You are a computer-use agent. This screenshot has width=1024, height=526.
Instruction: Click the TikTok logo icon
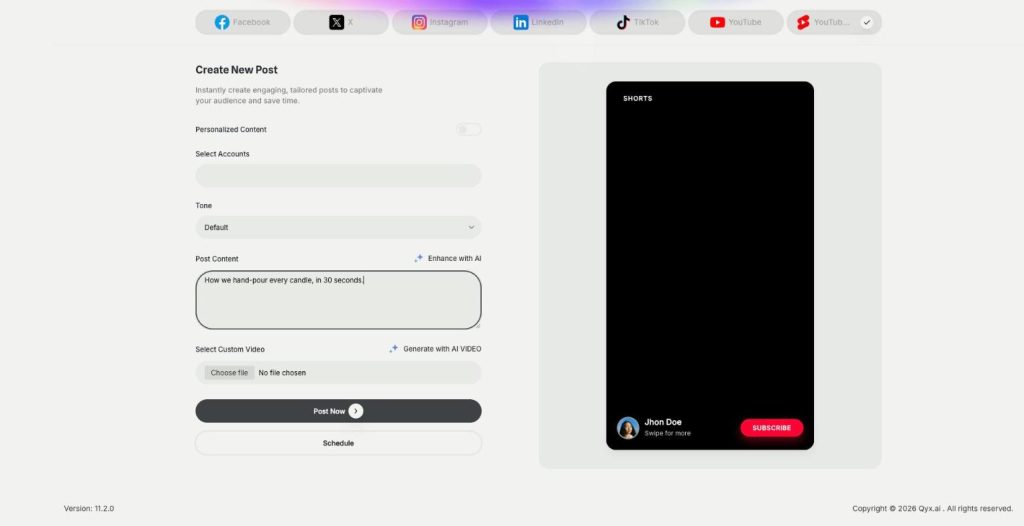[623, 22]
